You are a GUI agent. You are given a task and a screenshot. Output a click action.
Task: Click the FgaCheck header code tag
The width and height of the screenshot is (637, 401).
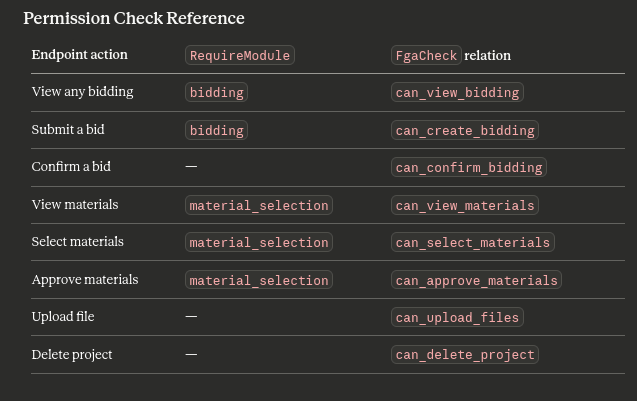[x=426, y=55]
